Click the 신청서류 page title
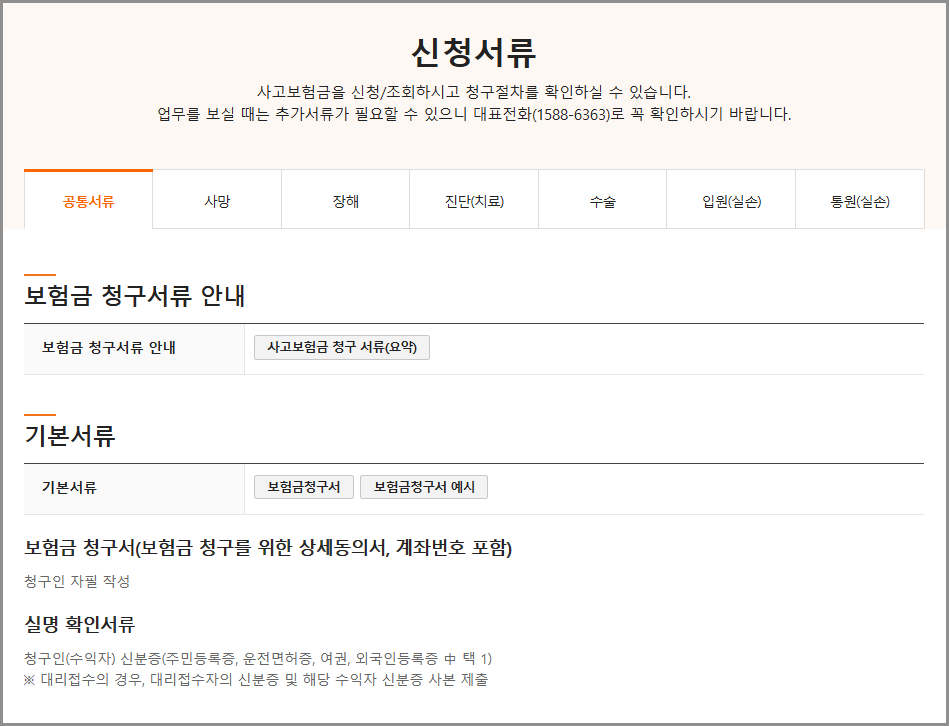 pyautogui.click(x=474, y=52)
